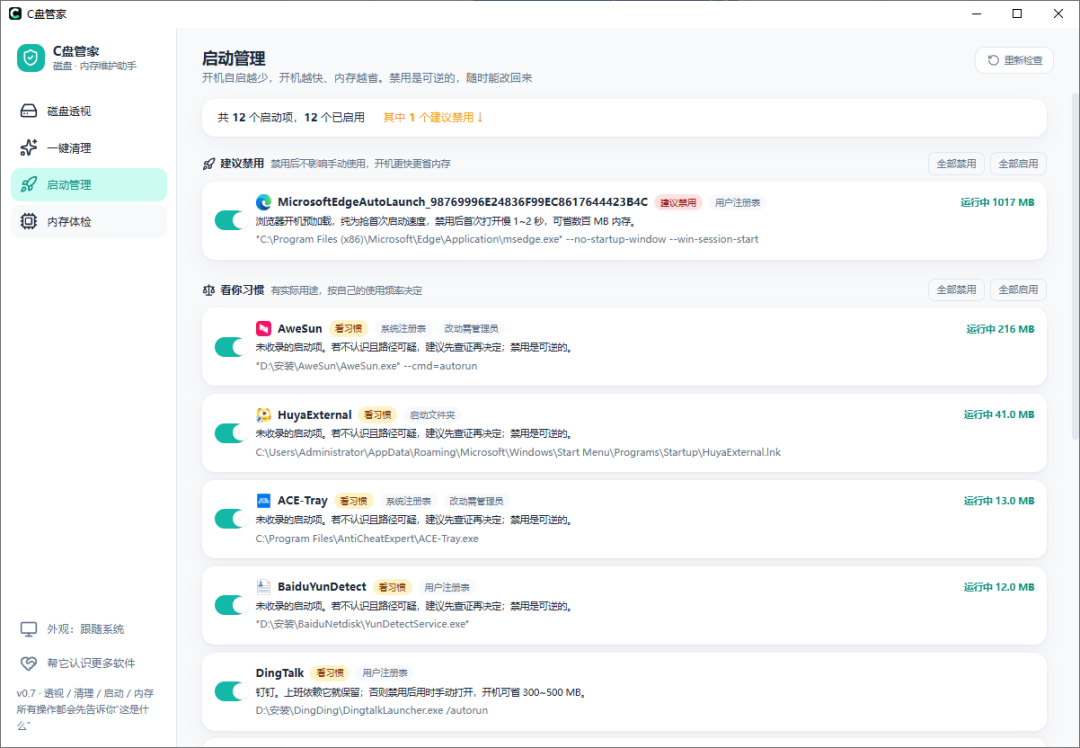Click the ACE-Tray app icon
Screen dimensions: 1080x748
click(x=263, y=501)
